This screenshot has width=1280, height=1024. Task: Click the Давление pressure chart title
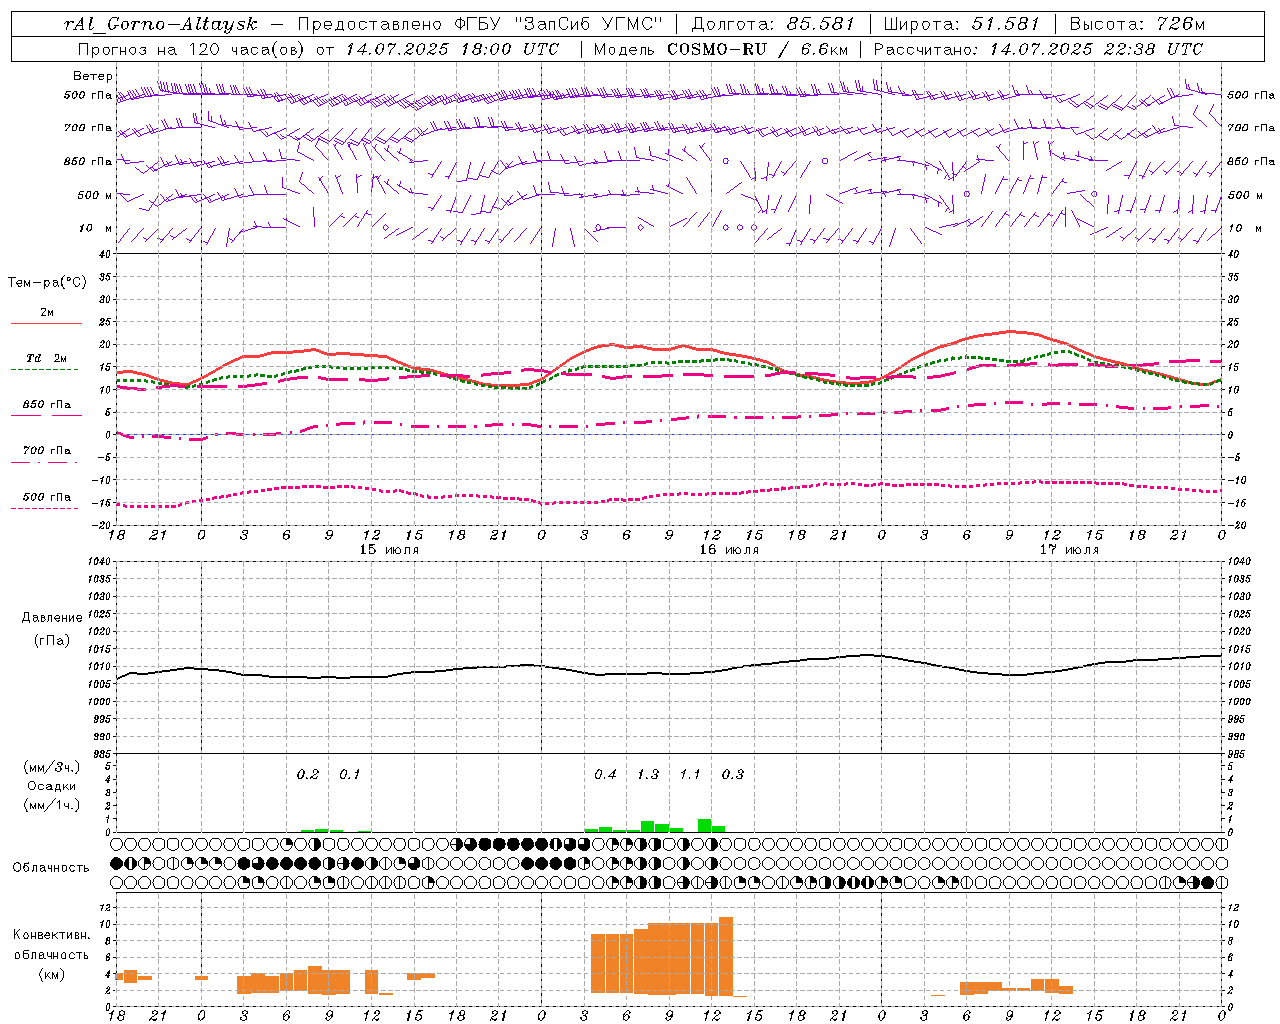pos(52,618)
